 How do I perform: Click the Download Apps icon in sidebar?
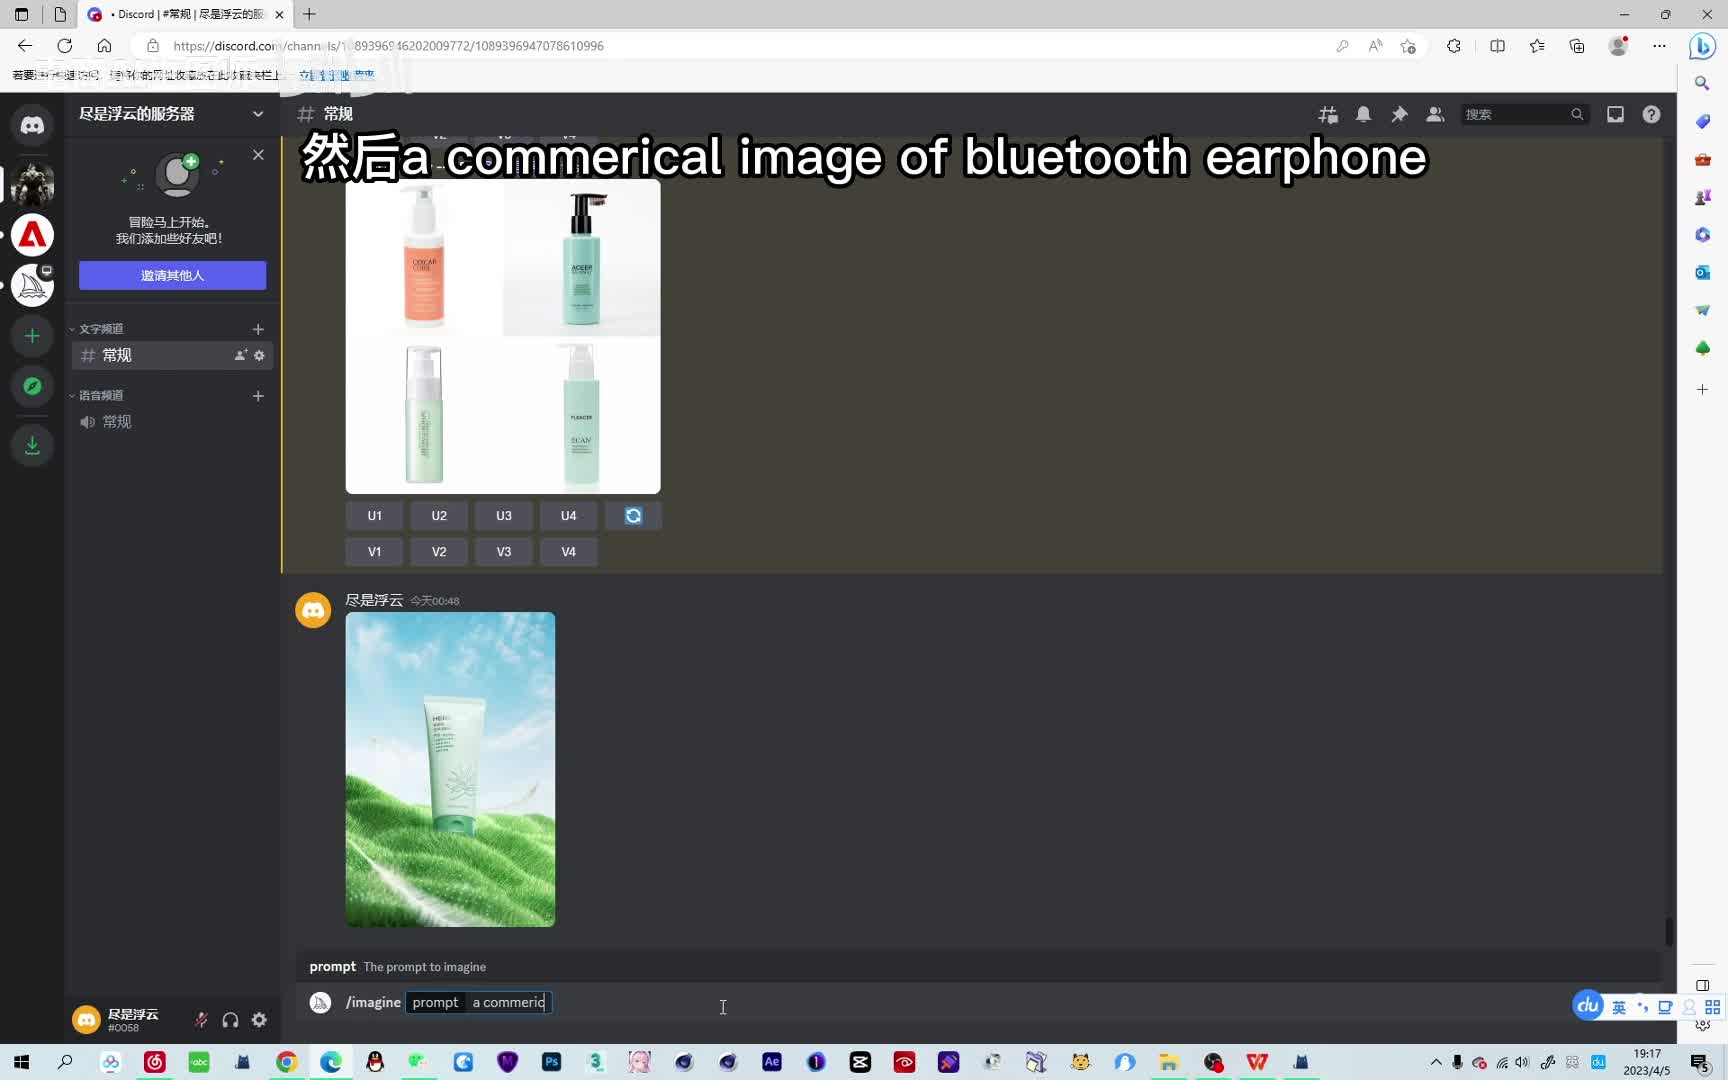point(32,445)
